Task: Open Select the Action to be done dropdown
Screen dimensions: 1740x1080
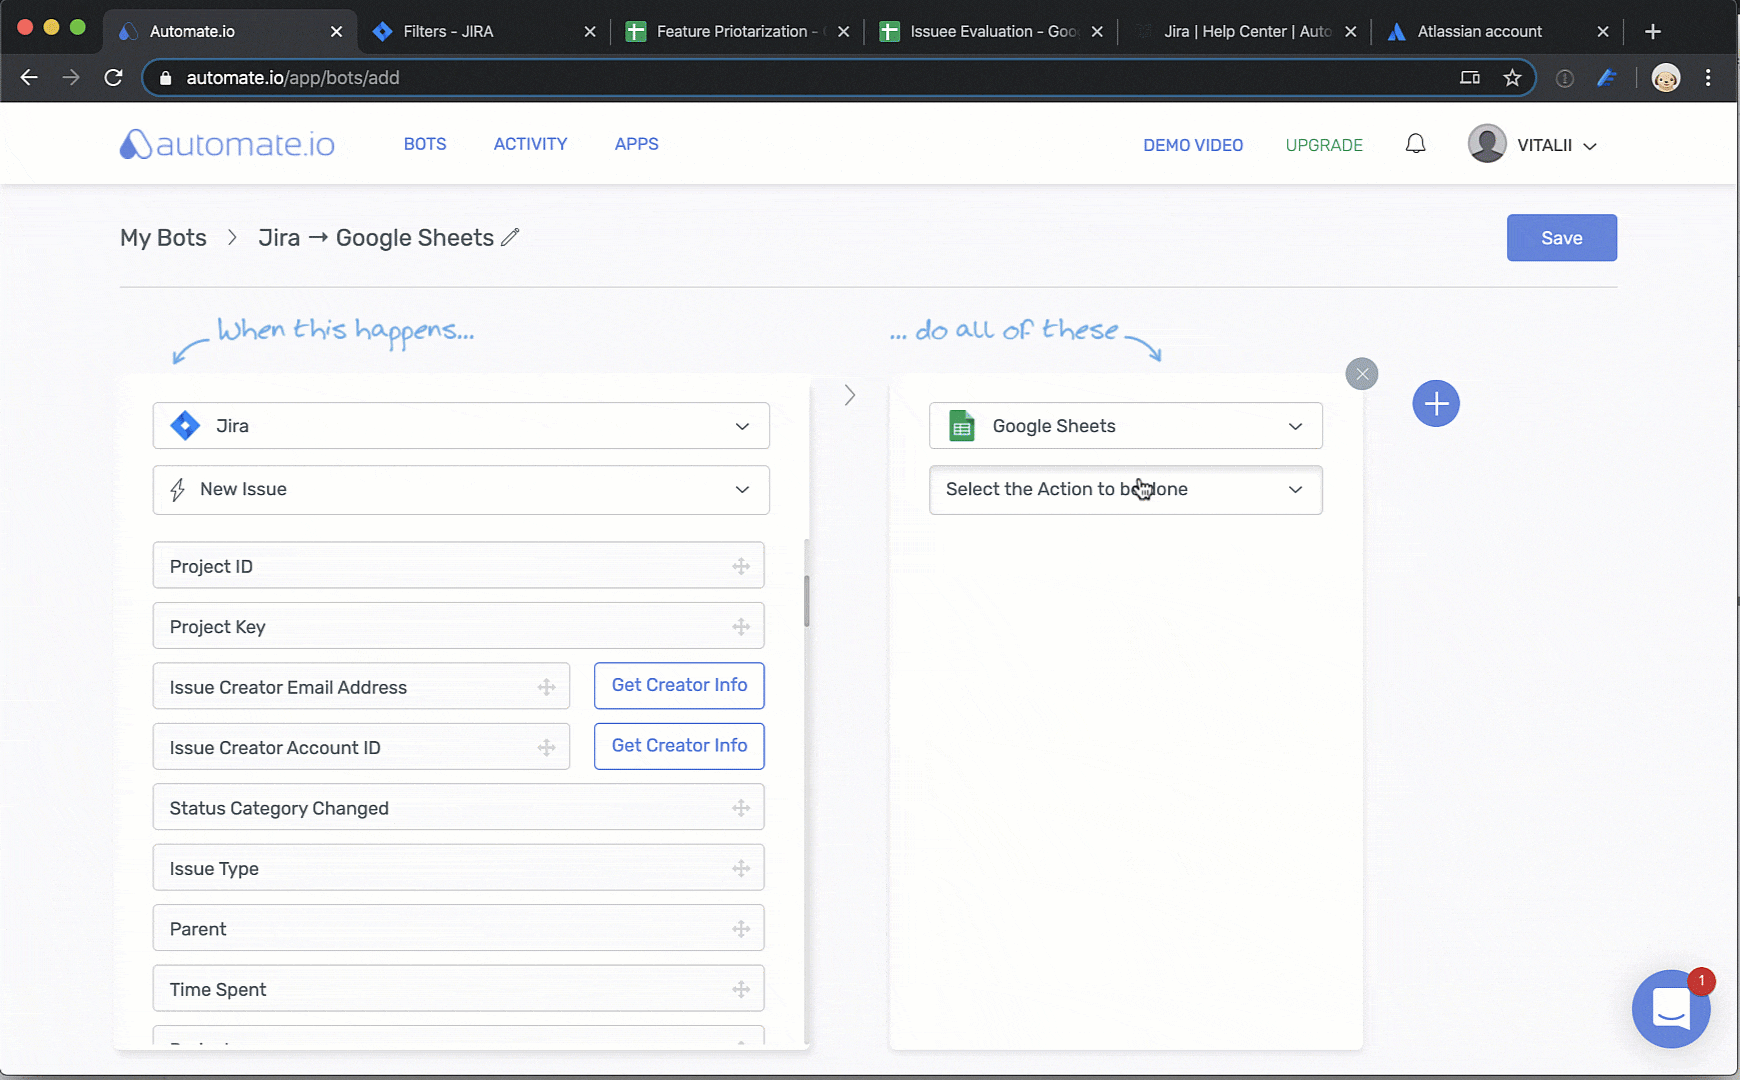Action: [1125, 490]
